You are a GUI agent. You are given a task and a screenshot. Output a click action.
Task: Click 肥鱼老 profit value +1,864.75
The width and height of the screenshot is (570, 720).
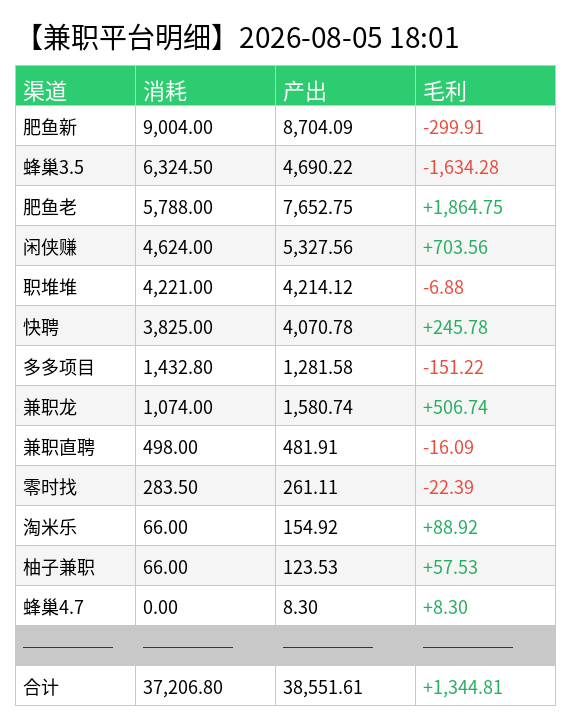point(463,207)
